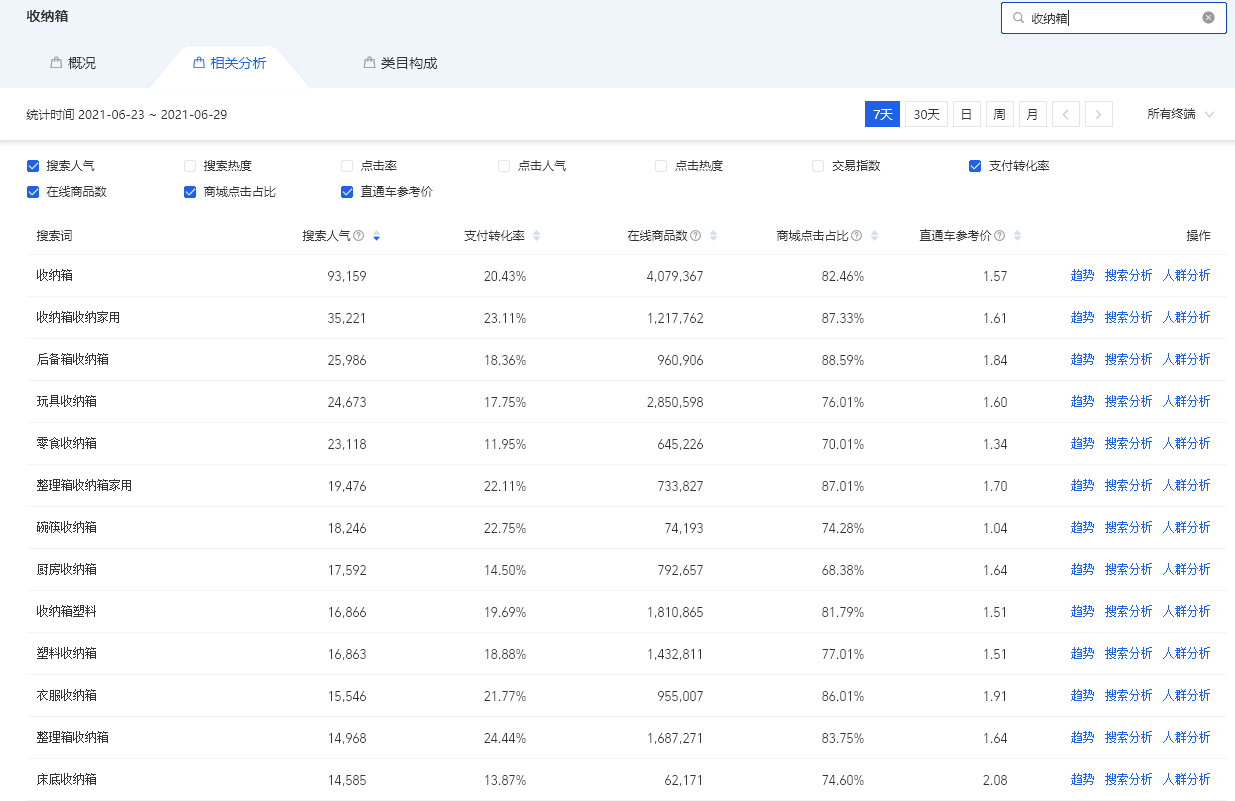Open 人群分析 for 整理箱收纳箱 row
1235x801 pixels.
[1186, 738]
